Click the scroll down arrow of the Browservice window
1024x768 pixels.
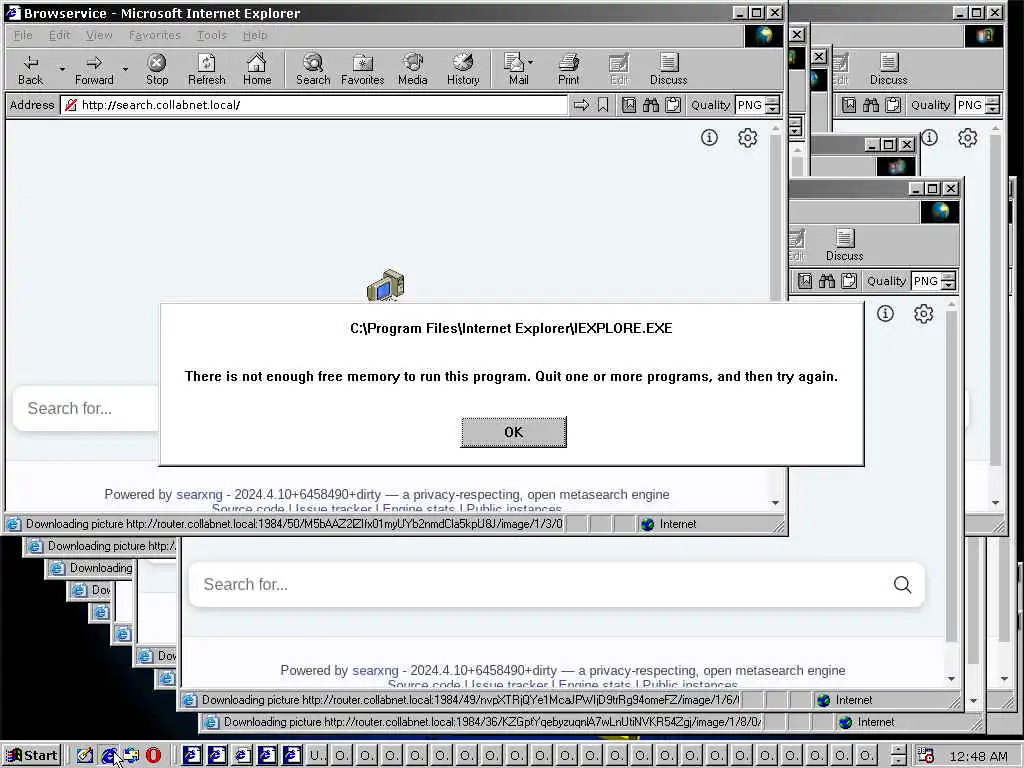click(775, 502)
